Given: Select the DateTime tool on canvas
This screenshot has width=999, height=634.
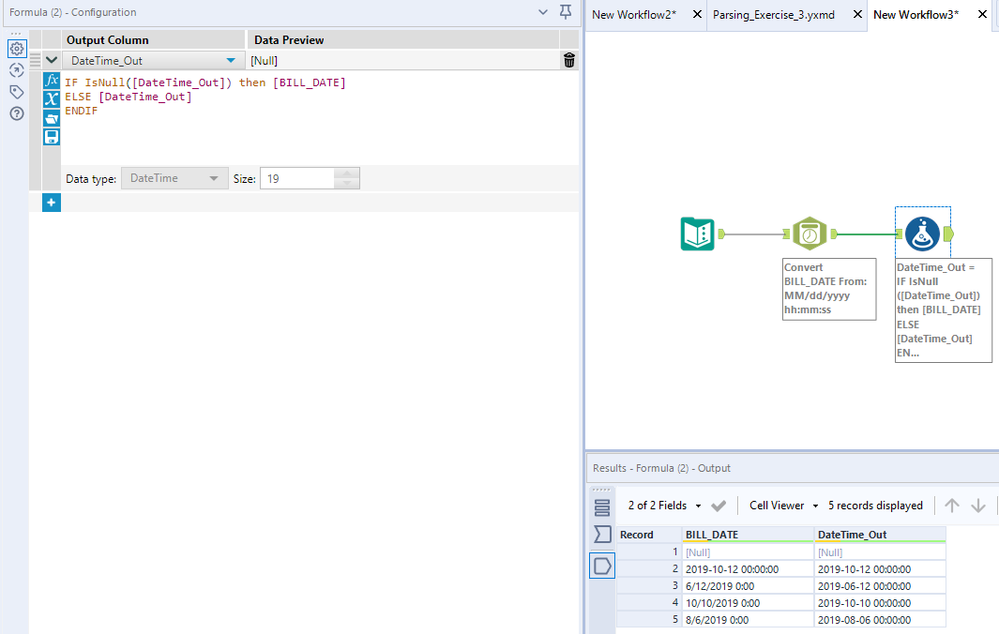Looking at the screenshot, I should click(x=809, y=234).
